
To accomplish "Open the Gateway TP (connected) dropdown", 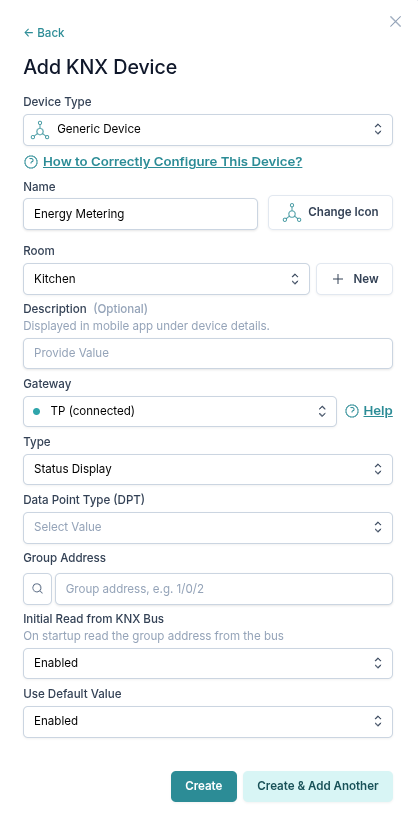I will click(180, 411).
